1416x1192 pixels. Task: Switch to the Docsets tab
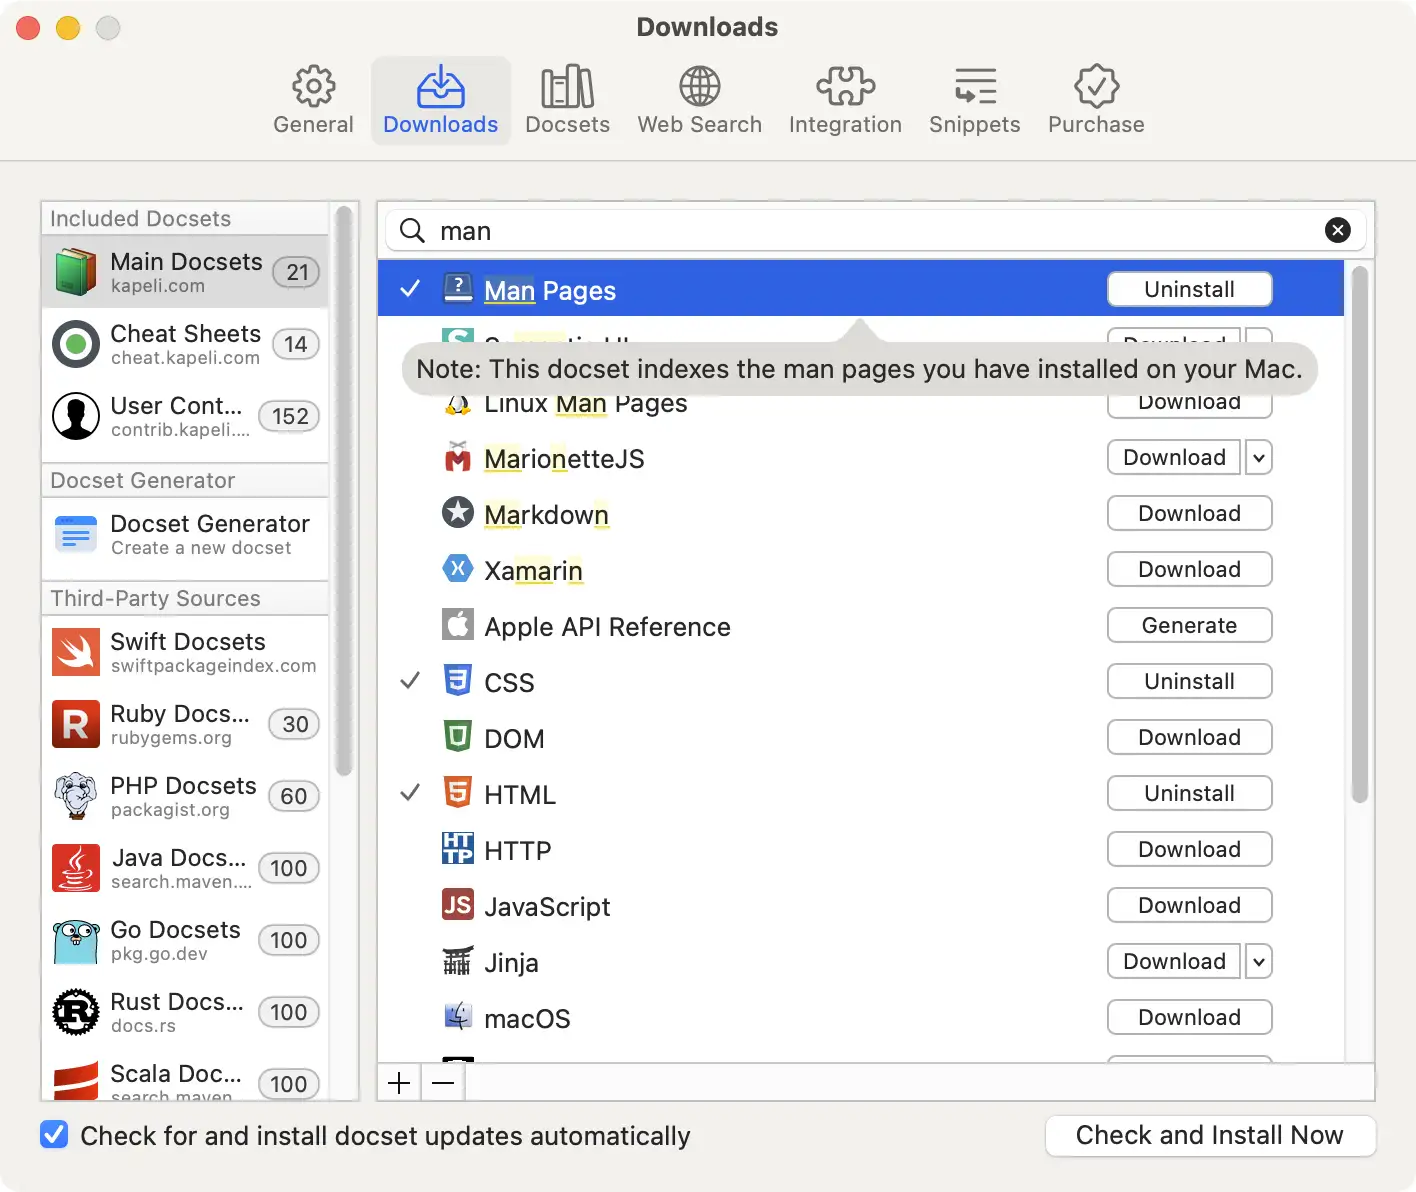[x=567, y=100]
